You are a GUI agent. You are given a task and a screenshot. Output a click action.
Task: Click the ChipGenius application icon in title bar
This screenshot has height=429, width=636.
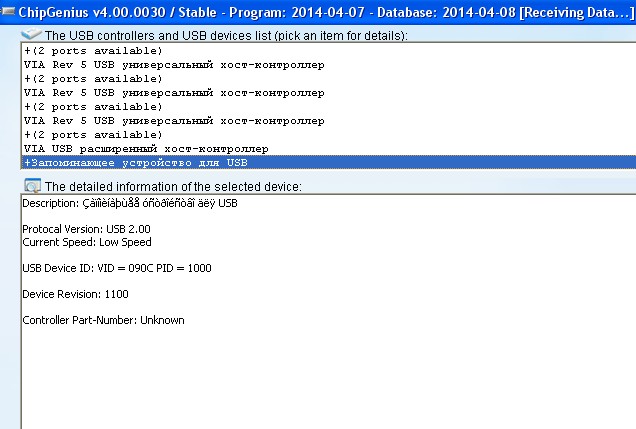pyautogui.click(x=7, y=11)
